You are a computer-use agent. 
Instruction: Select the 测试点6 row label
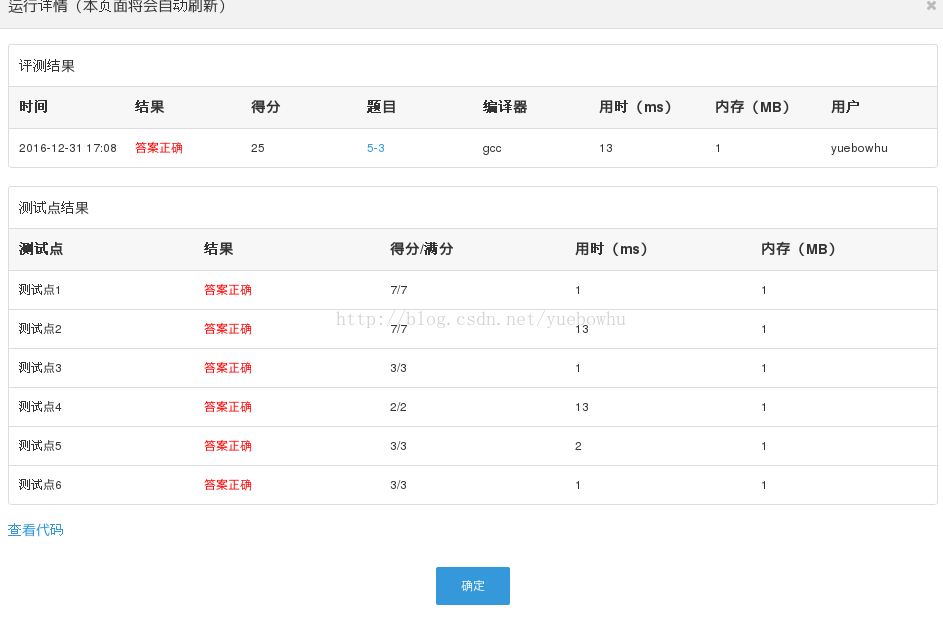[x=40, y=485]
